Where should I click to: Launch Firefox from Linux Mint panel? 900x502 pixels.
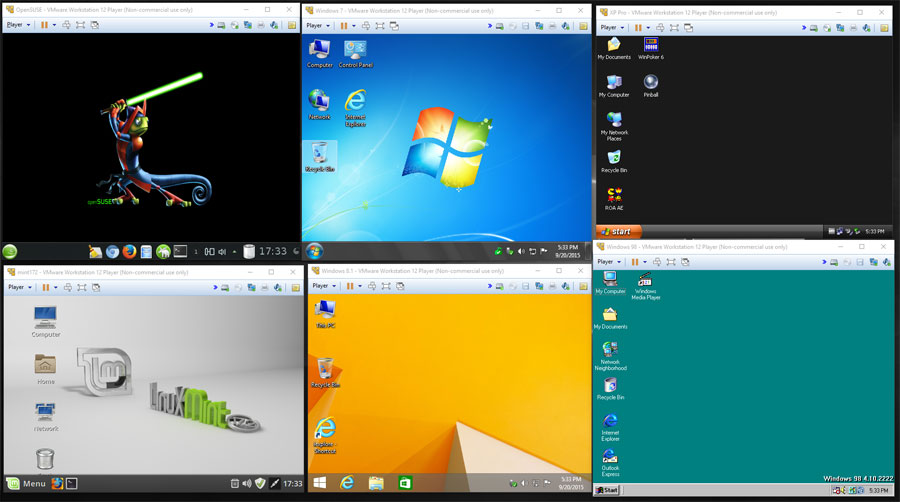coord(57,484)
